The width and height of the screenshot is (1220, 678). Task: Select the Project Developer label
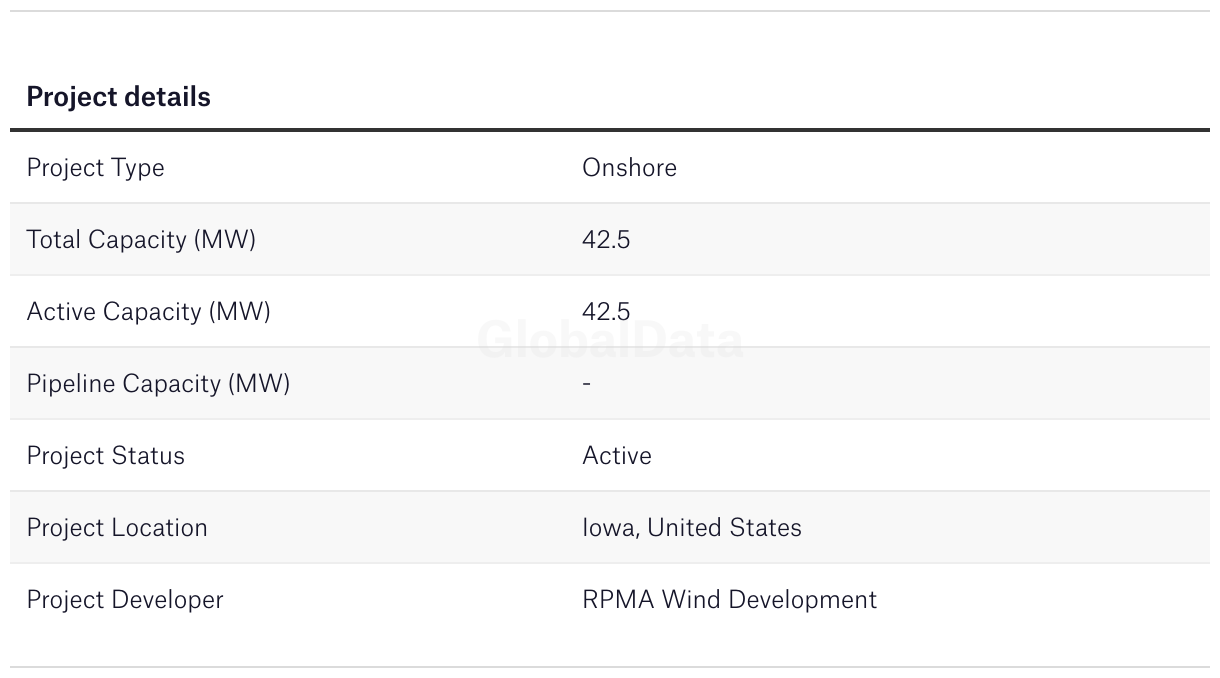pyautogui.click(x=125, y=600)
